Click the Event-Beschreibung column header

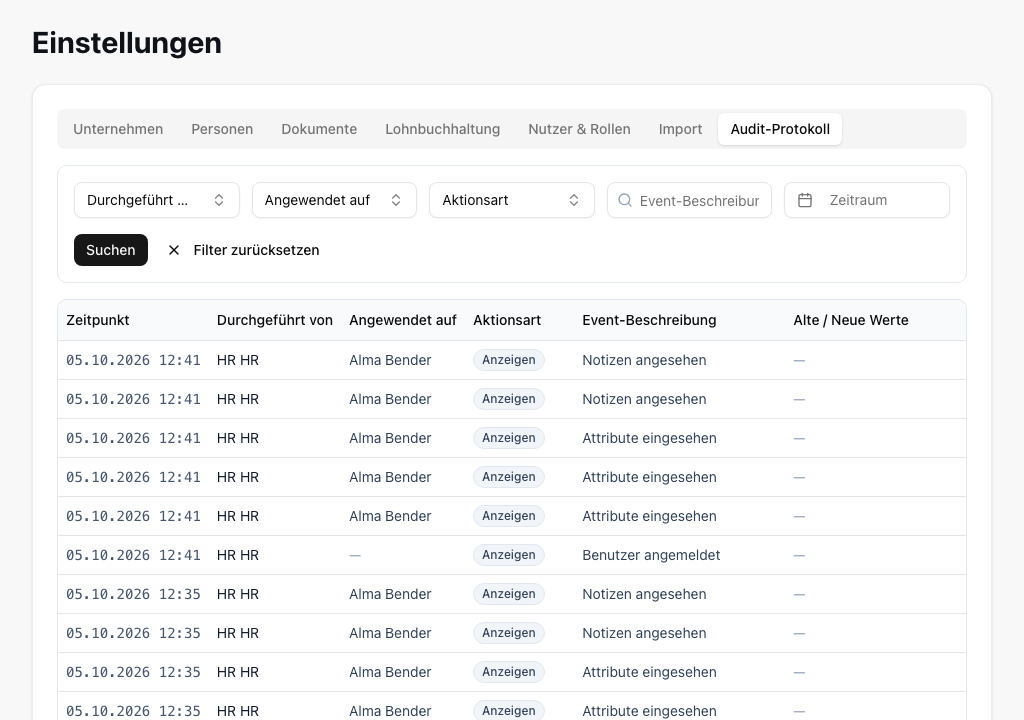(x=649, y=320)
